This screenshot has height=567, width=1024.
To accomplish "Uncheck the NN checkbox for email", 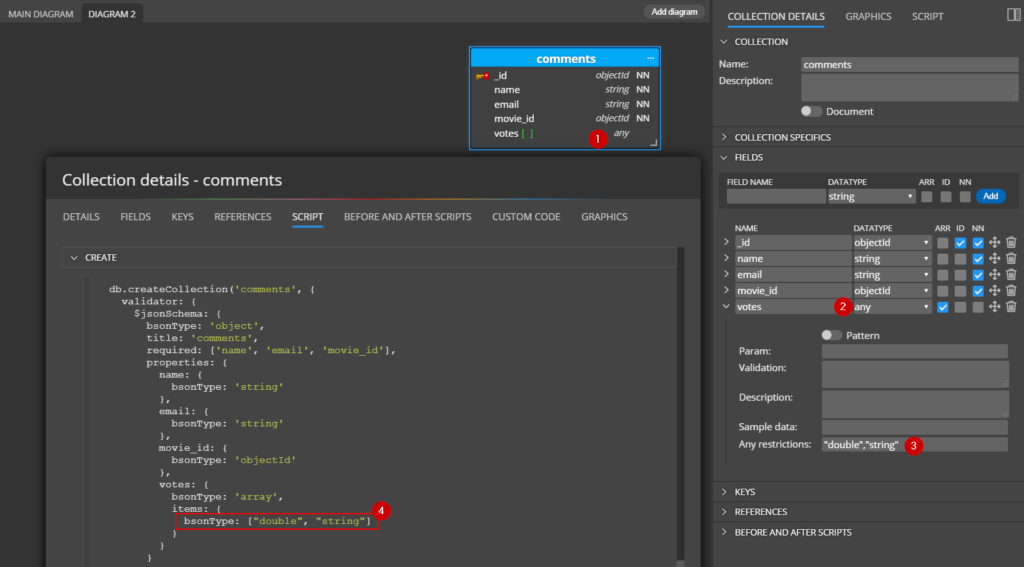I will 978,275.
